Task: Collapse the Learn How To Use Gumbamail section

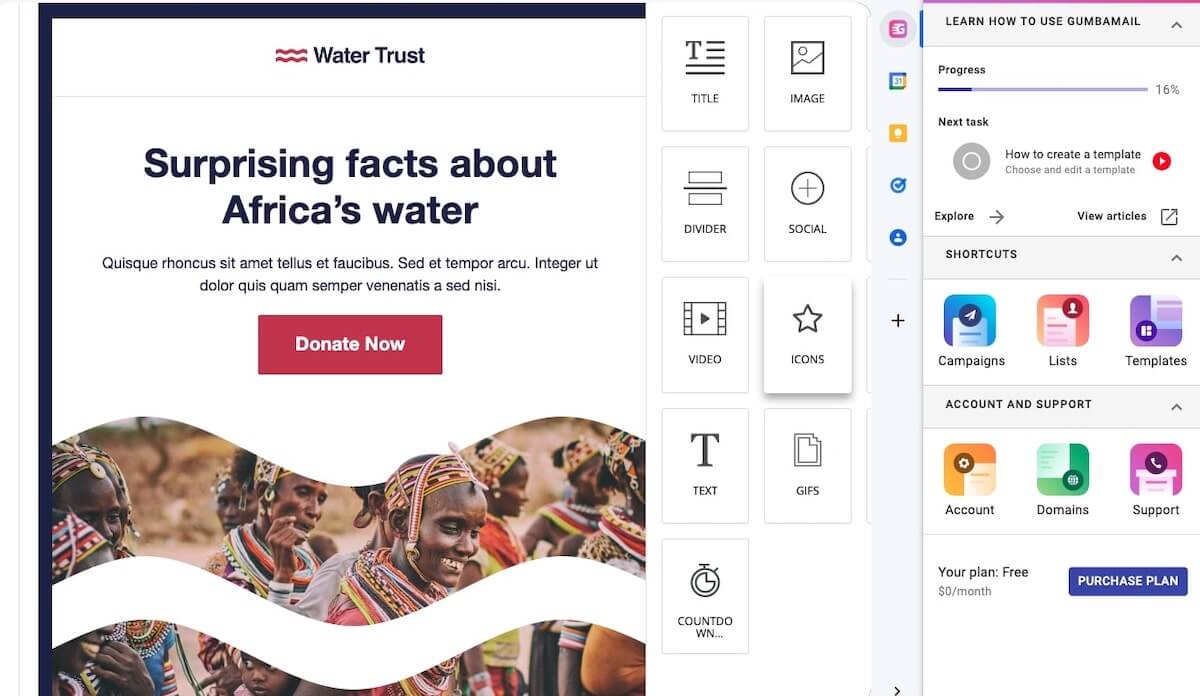Action: pyautogui.click(x=1176, y=25)
